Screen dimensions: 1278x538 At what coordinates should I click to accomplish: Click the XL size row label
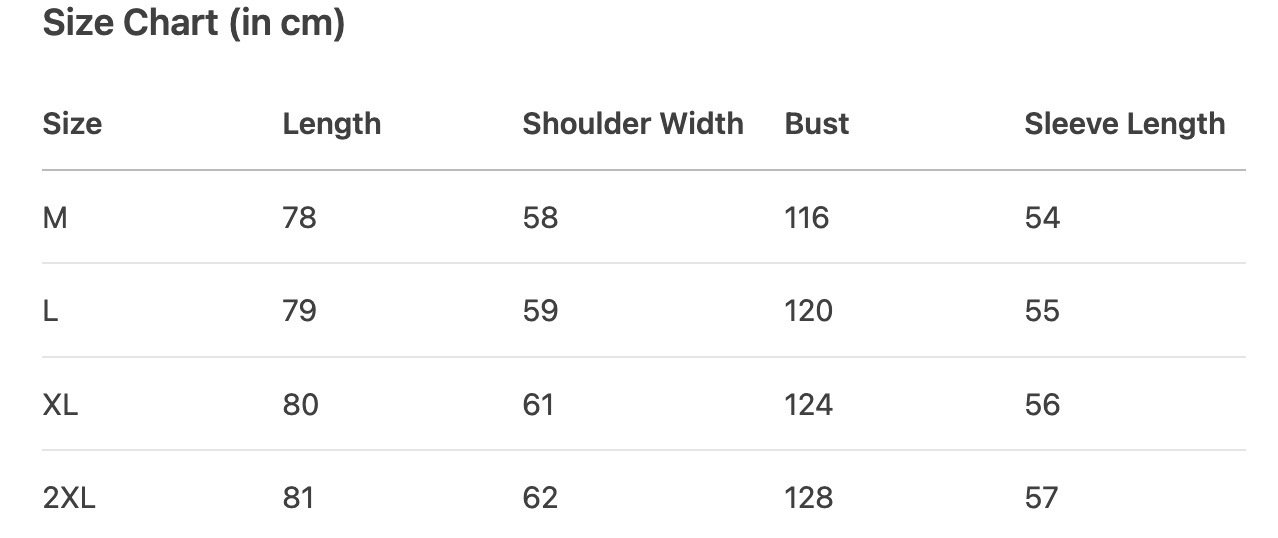[x=60, y=405]
